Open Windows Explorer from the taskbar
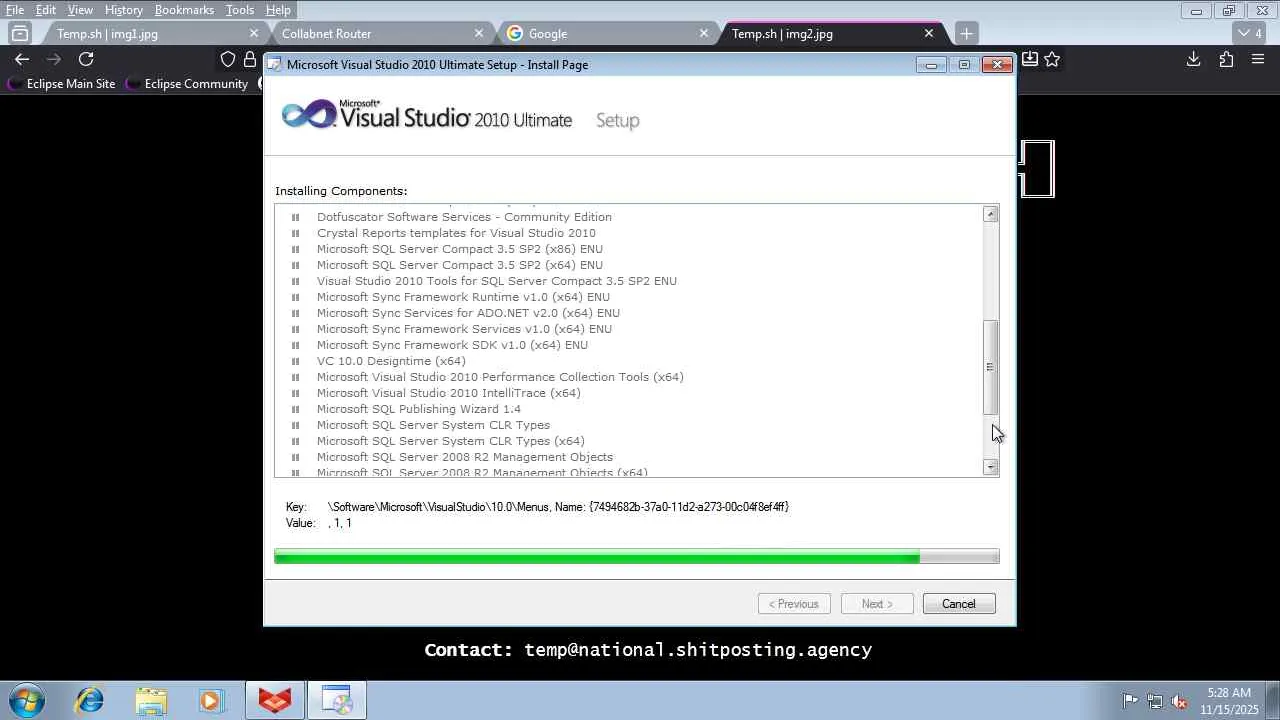The image size is (1280, 720). point(151,700)
